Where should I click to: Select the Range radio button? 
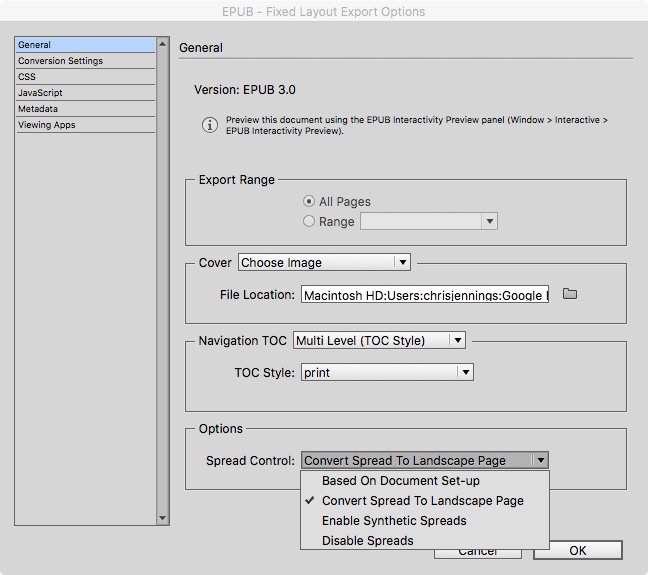pyautogui.click(x=309, y=221)
